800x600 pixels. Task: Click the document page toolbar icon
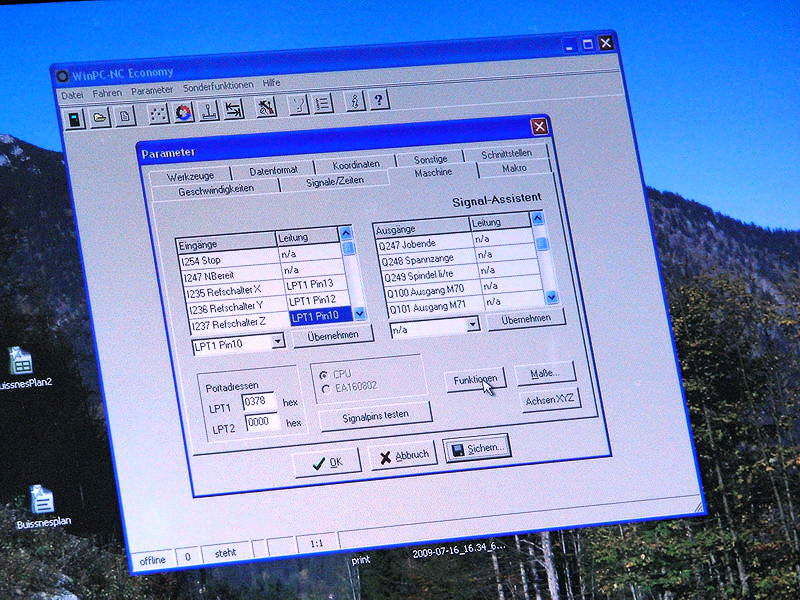124,116
